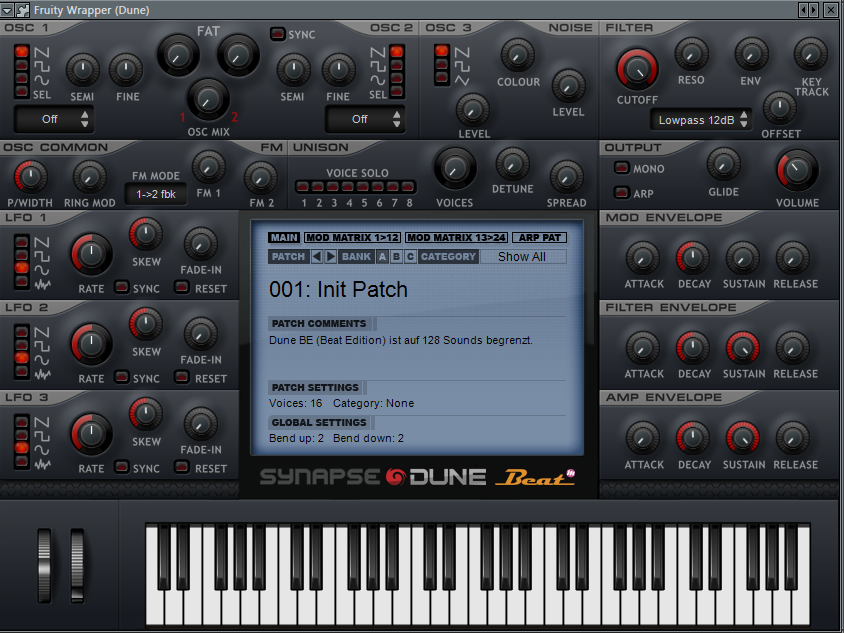Click the Show All category field
The width and height of the screenshot is (844, 633).
click(x=522, y=257)
